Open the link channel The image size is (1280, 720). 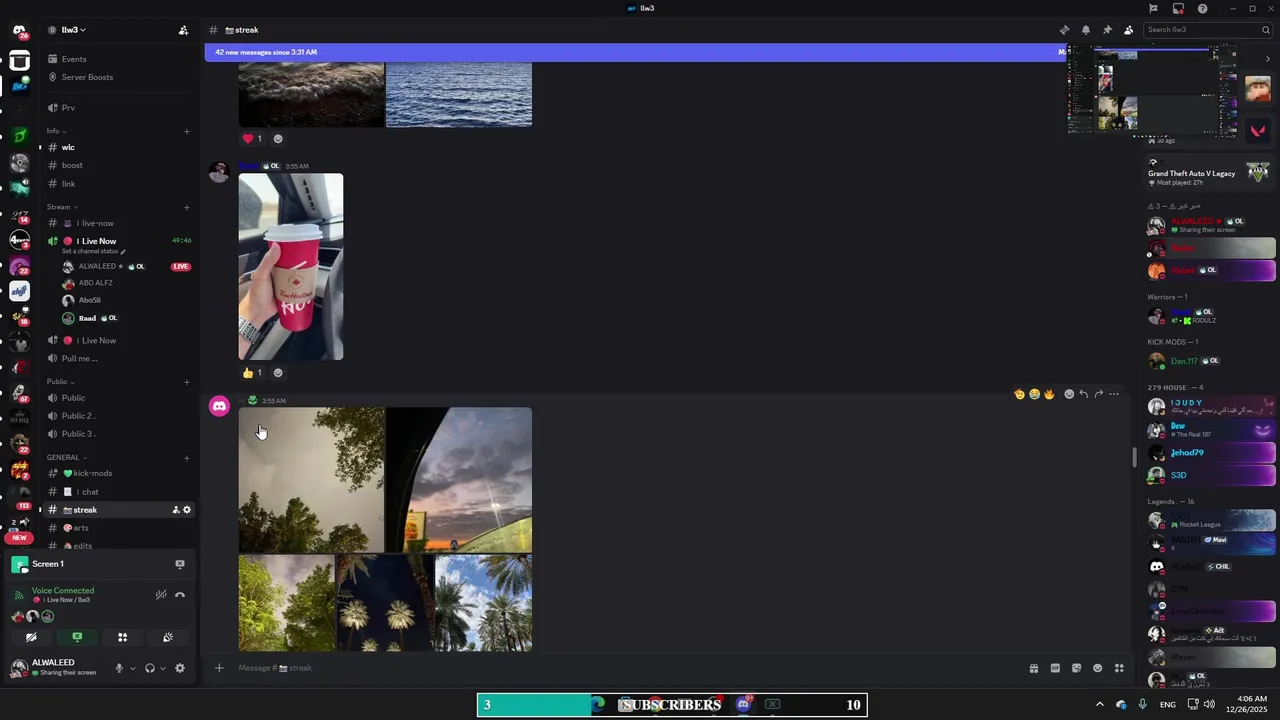click(68, 183)
